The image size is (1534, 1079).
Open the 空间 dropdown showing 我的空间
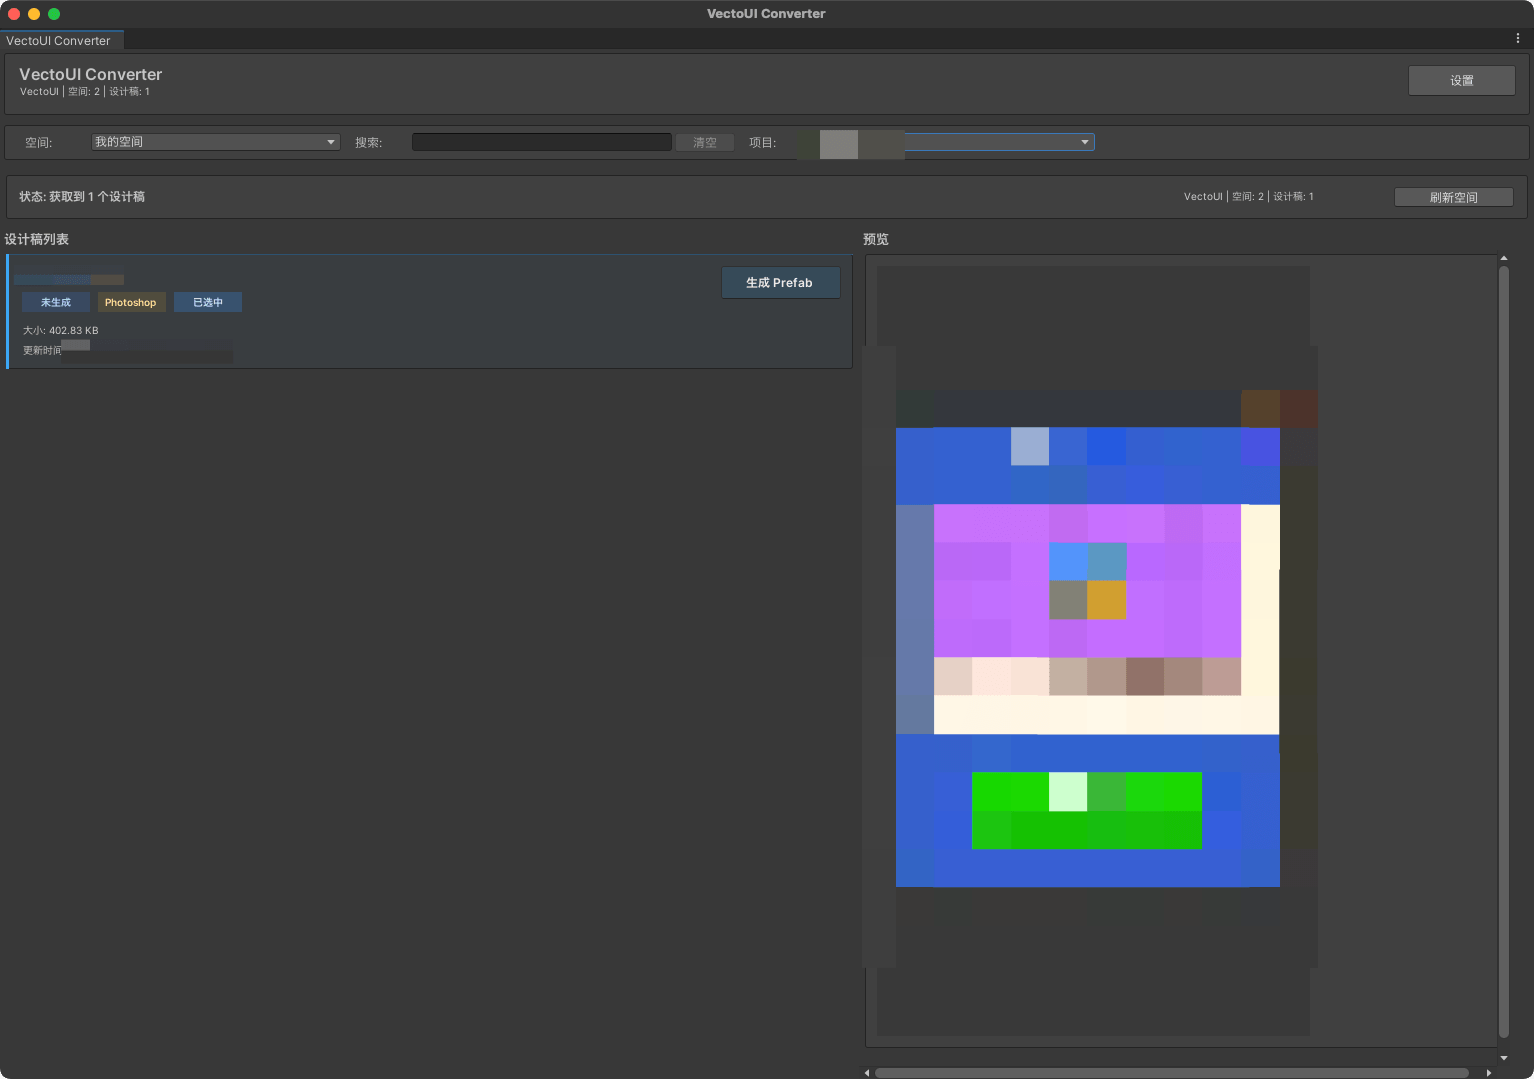coord(215,142)
